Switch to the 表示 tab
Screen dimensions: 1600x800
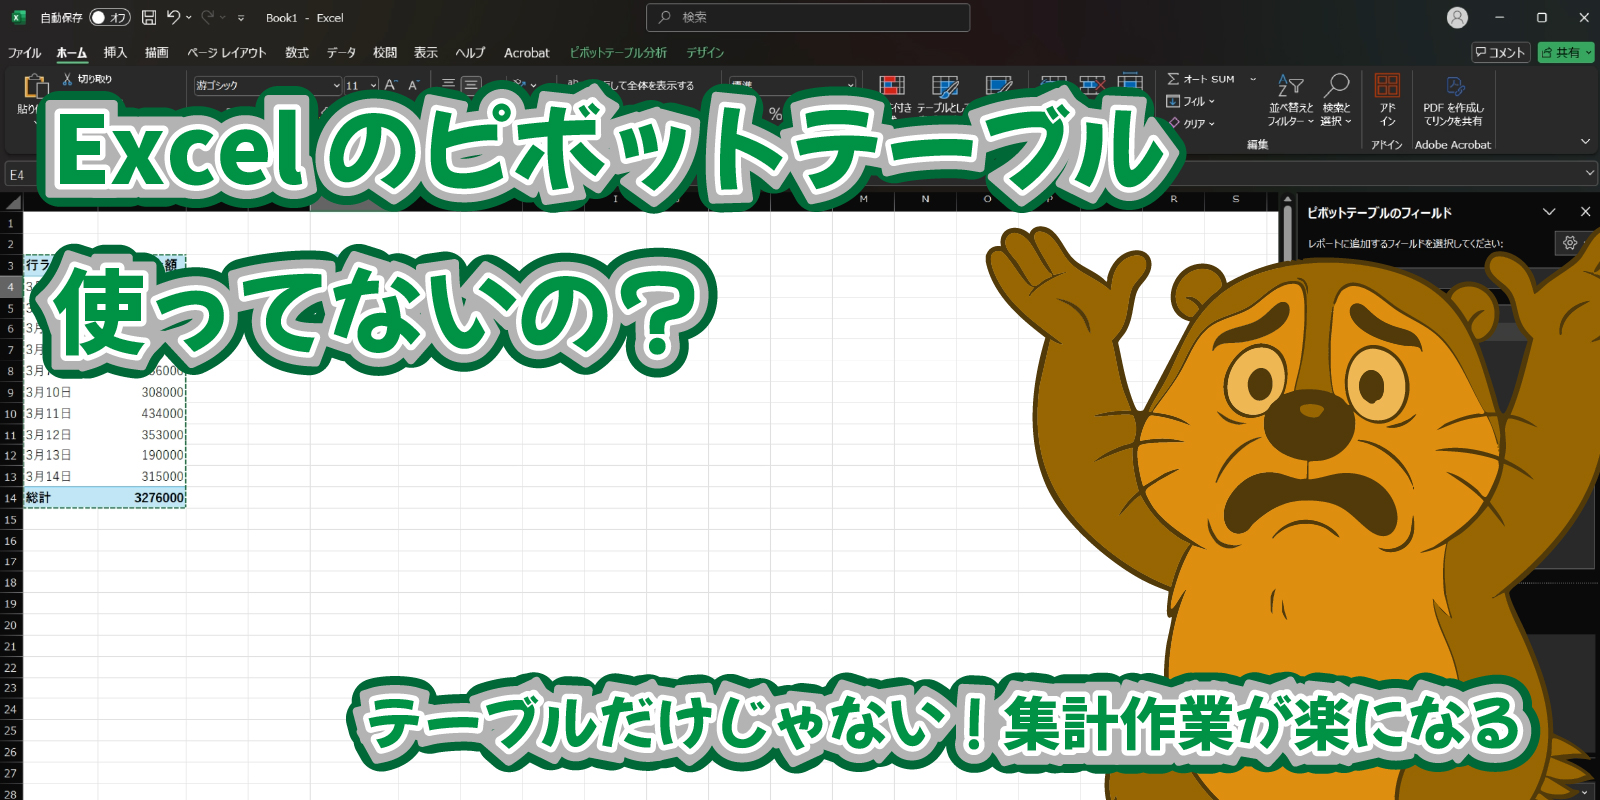coord(426,53)
